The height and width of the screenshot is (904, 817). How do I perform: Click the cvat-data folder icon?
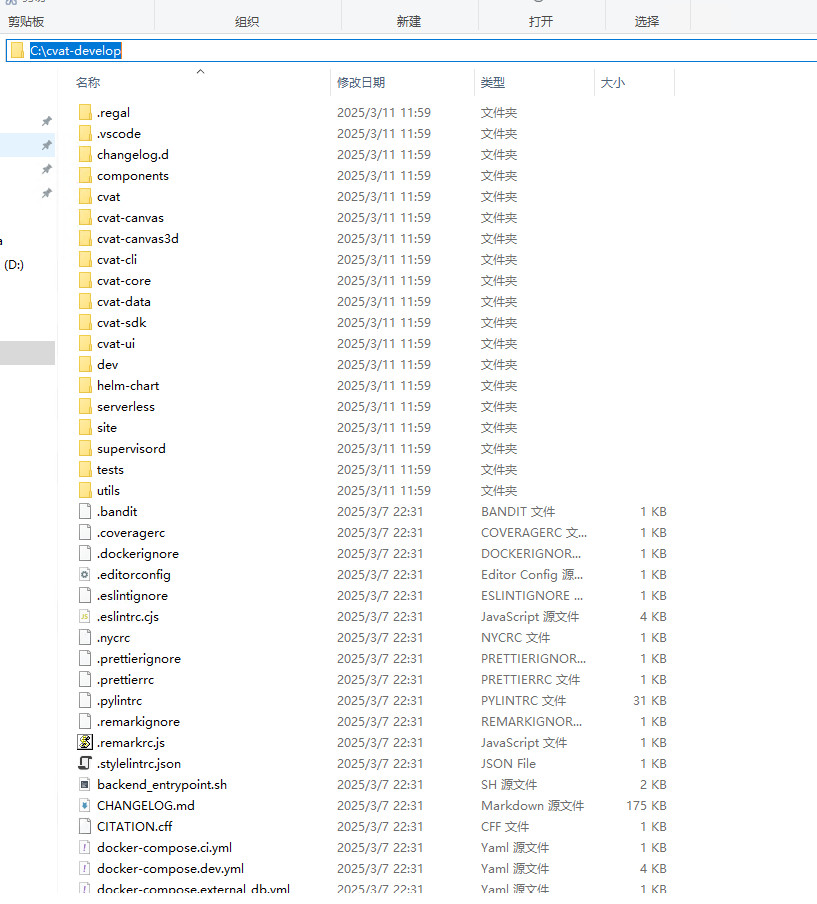tap(85, 301)
